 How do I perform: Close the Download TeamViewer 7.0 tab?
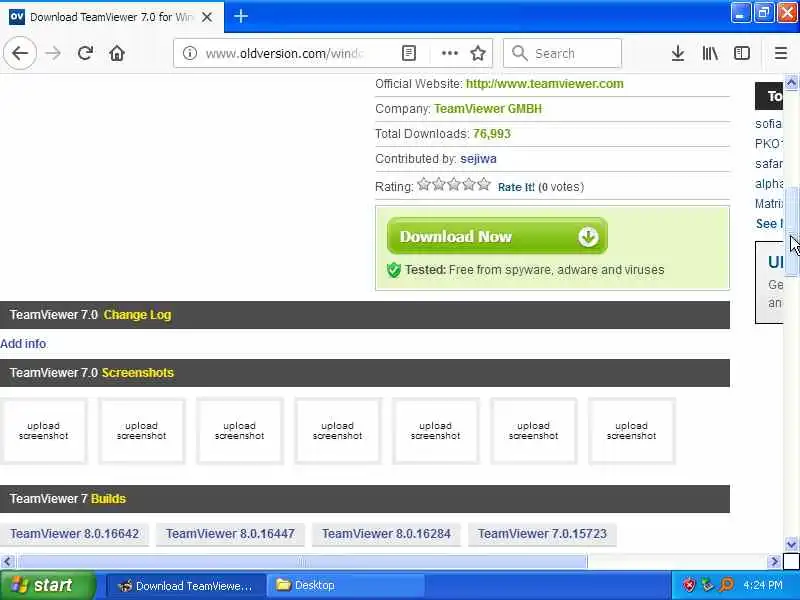(x=207, y=17)
